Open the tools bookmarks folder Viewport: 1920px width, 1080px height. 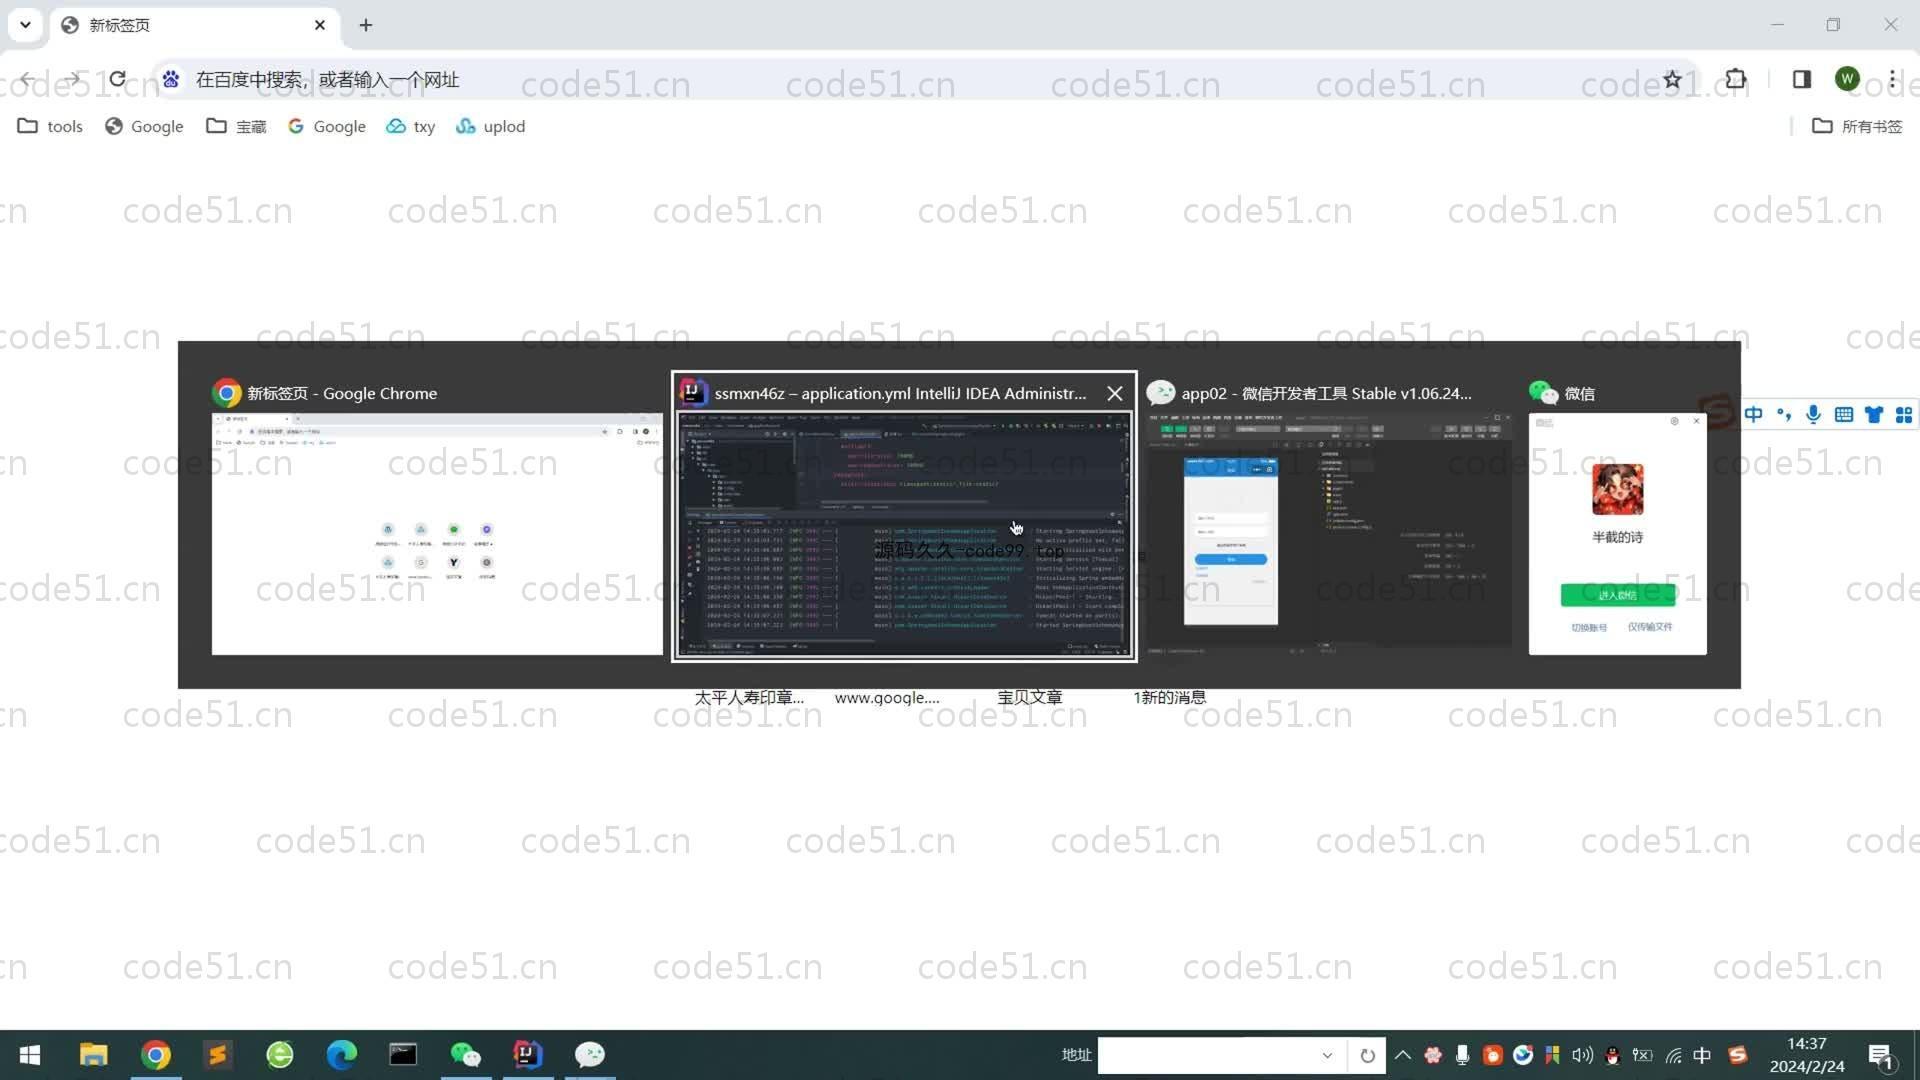[50, 126]
